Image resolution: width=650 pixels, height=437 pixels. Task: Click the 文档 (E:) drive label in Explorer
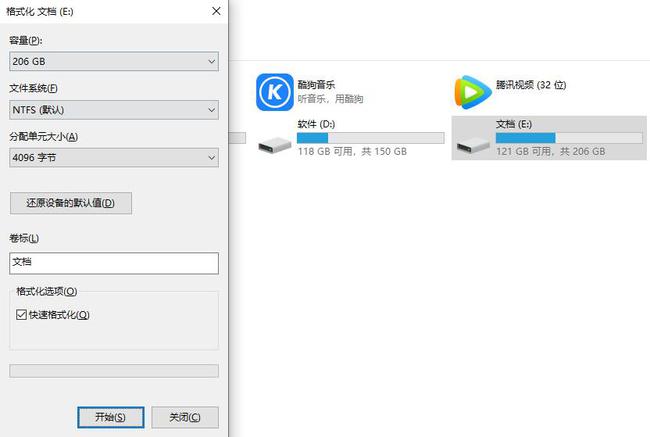(514, 124)
